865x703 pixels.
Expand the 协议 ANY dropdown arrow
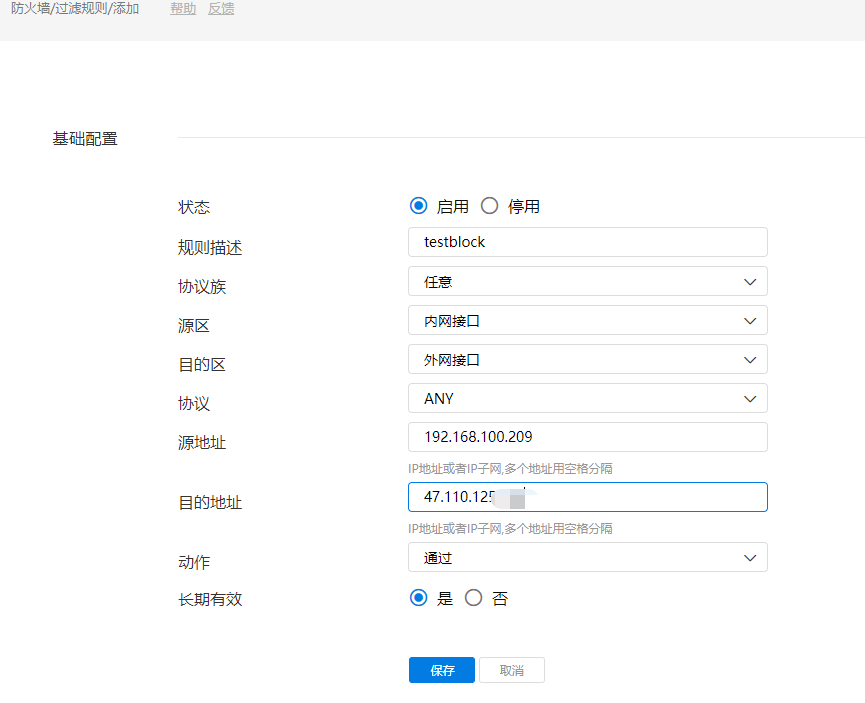(750, 399)
